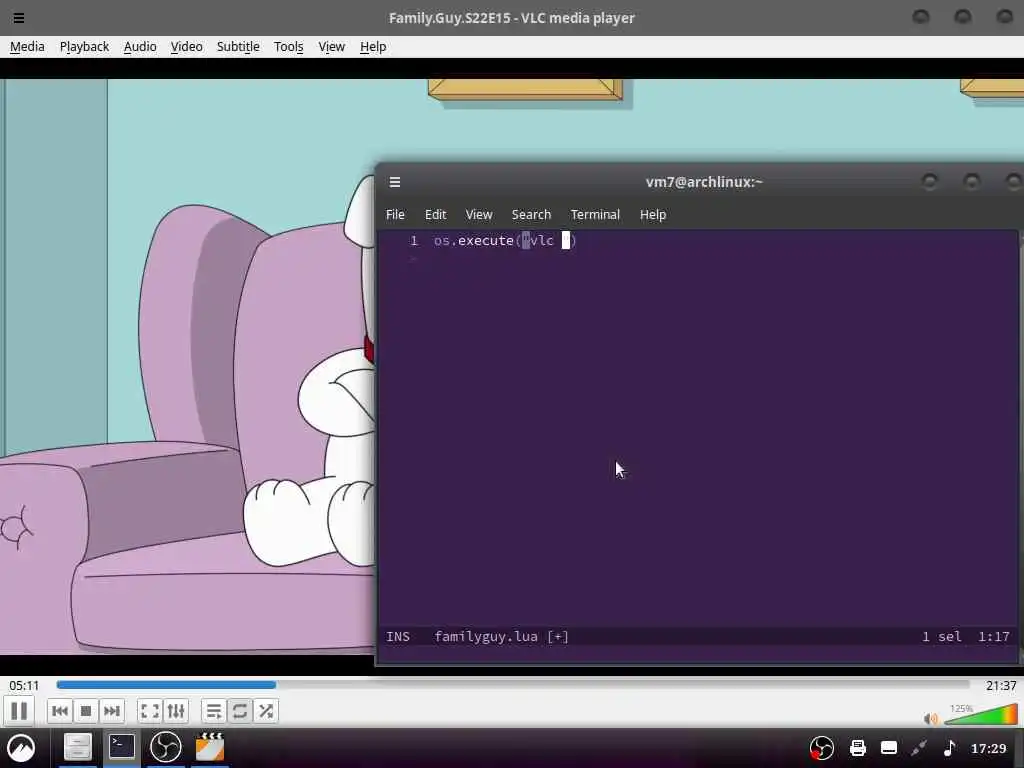This screenshot has width=1024, height=768.
Task: Skip to next media in VLC
Action: (112, 711)
